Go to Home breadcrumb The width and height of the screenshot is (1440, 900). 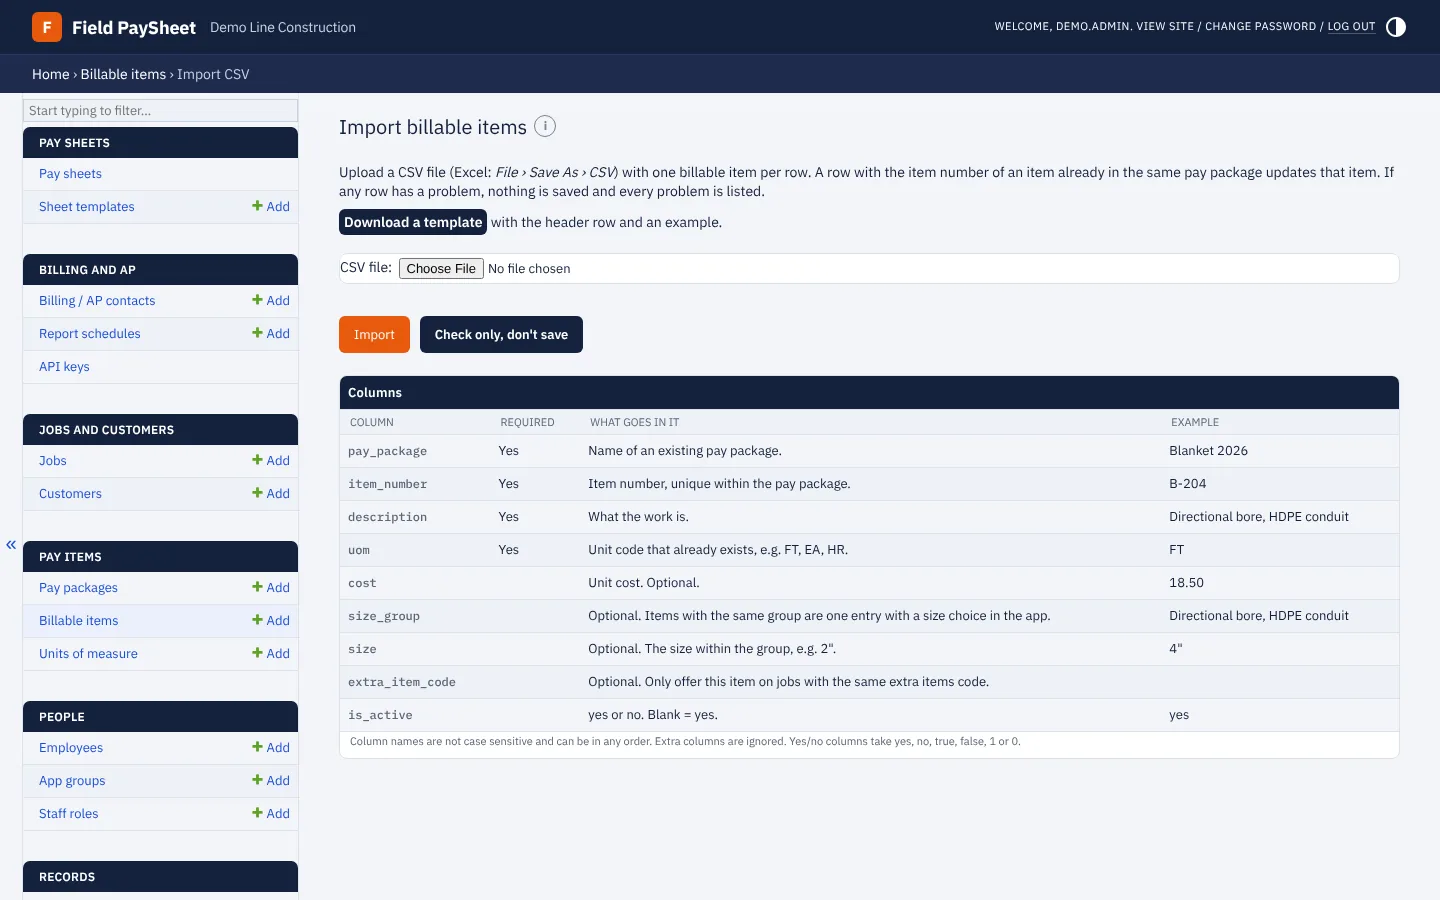51,74
